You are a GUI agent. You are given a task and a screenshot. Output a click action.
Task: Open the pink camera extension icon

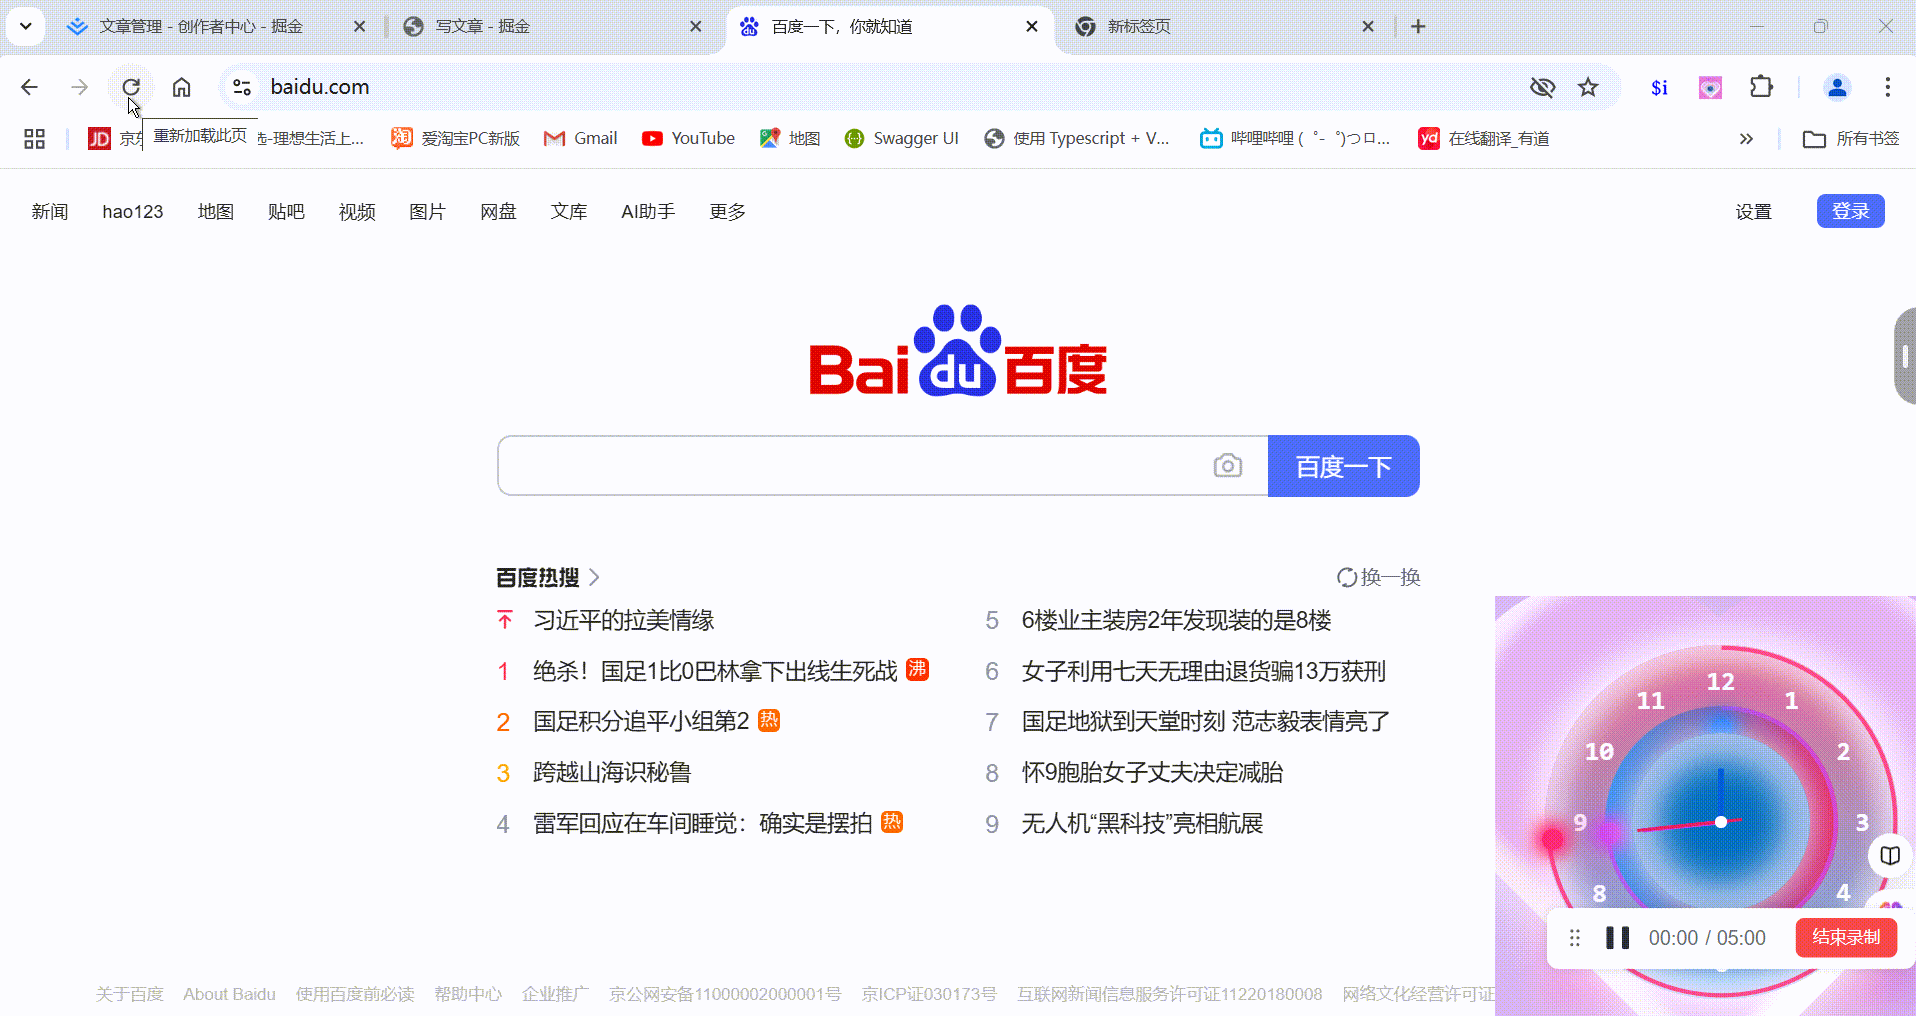pyautogui.click(x=1711, y=87)
